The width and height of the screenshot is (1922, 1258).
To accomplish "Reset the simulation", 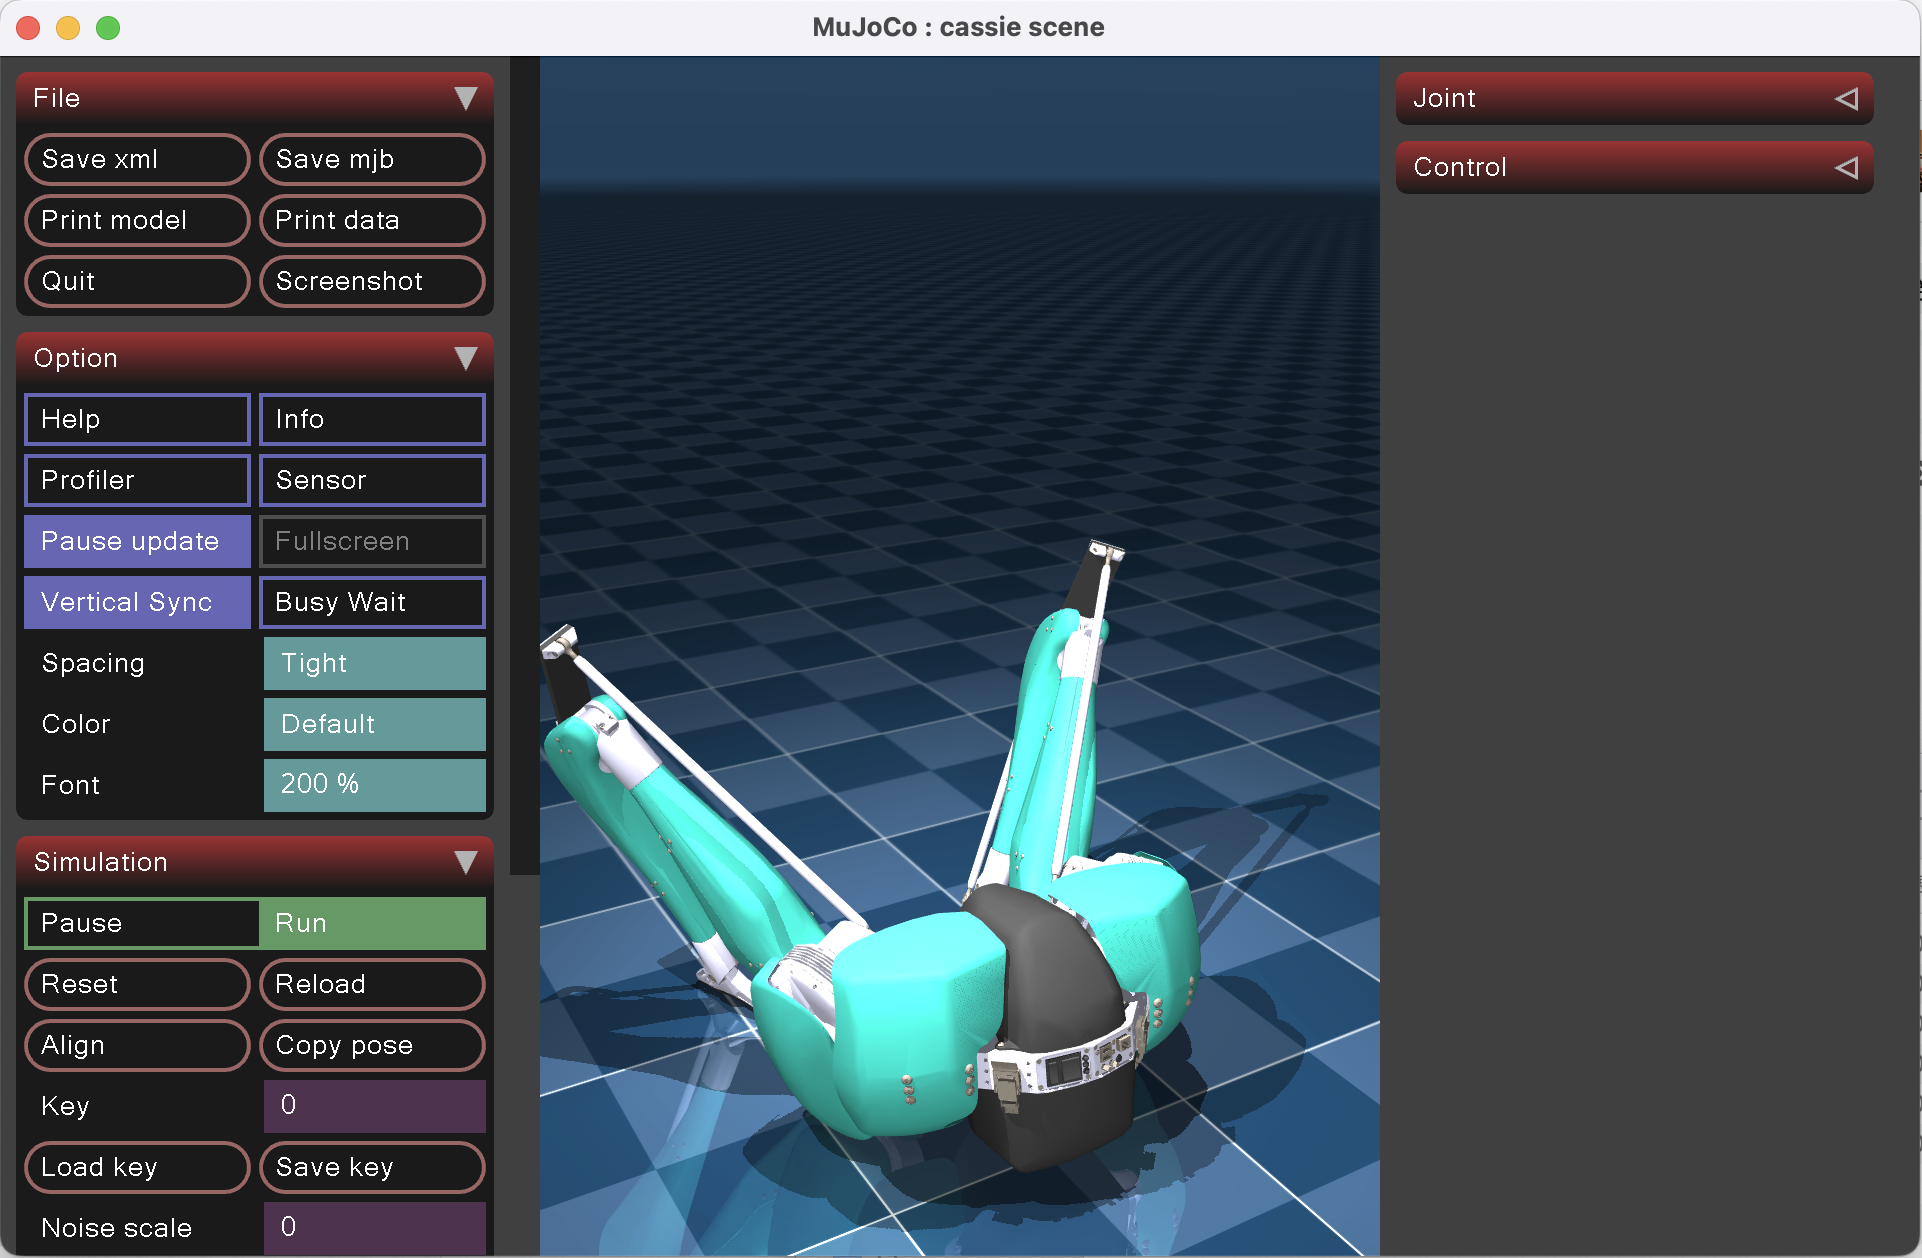I will (137, 984).
